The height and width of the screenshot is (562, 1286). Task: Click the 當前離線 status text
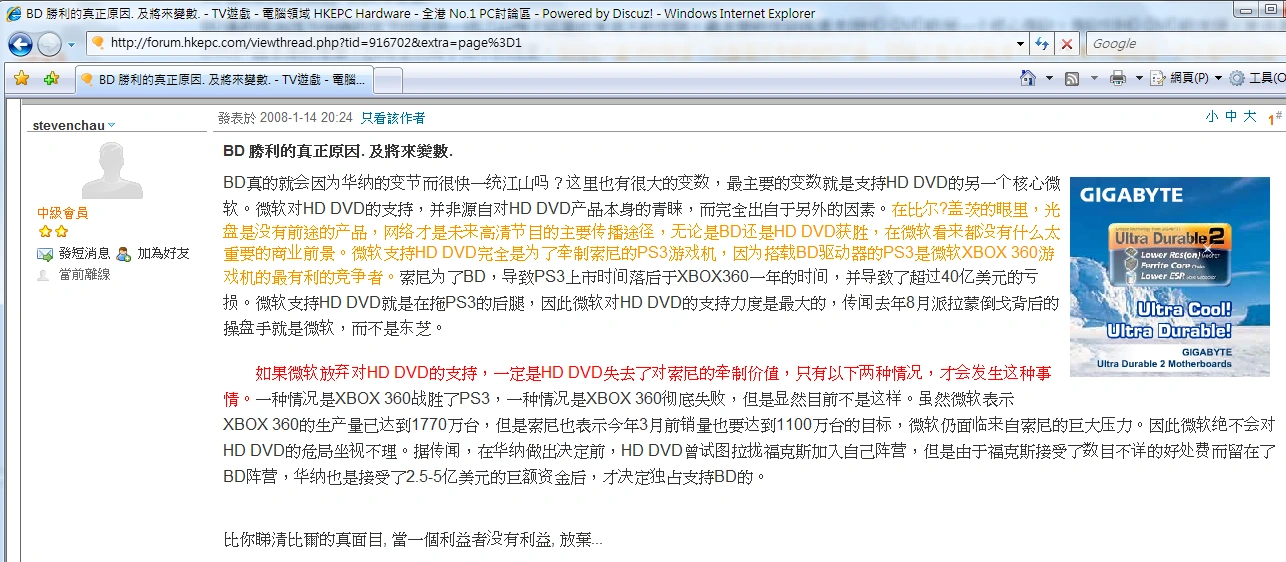[84, 274]
